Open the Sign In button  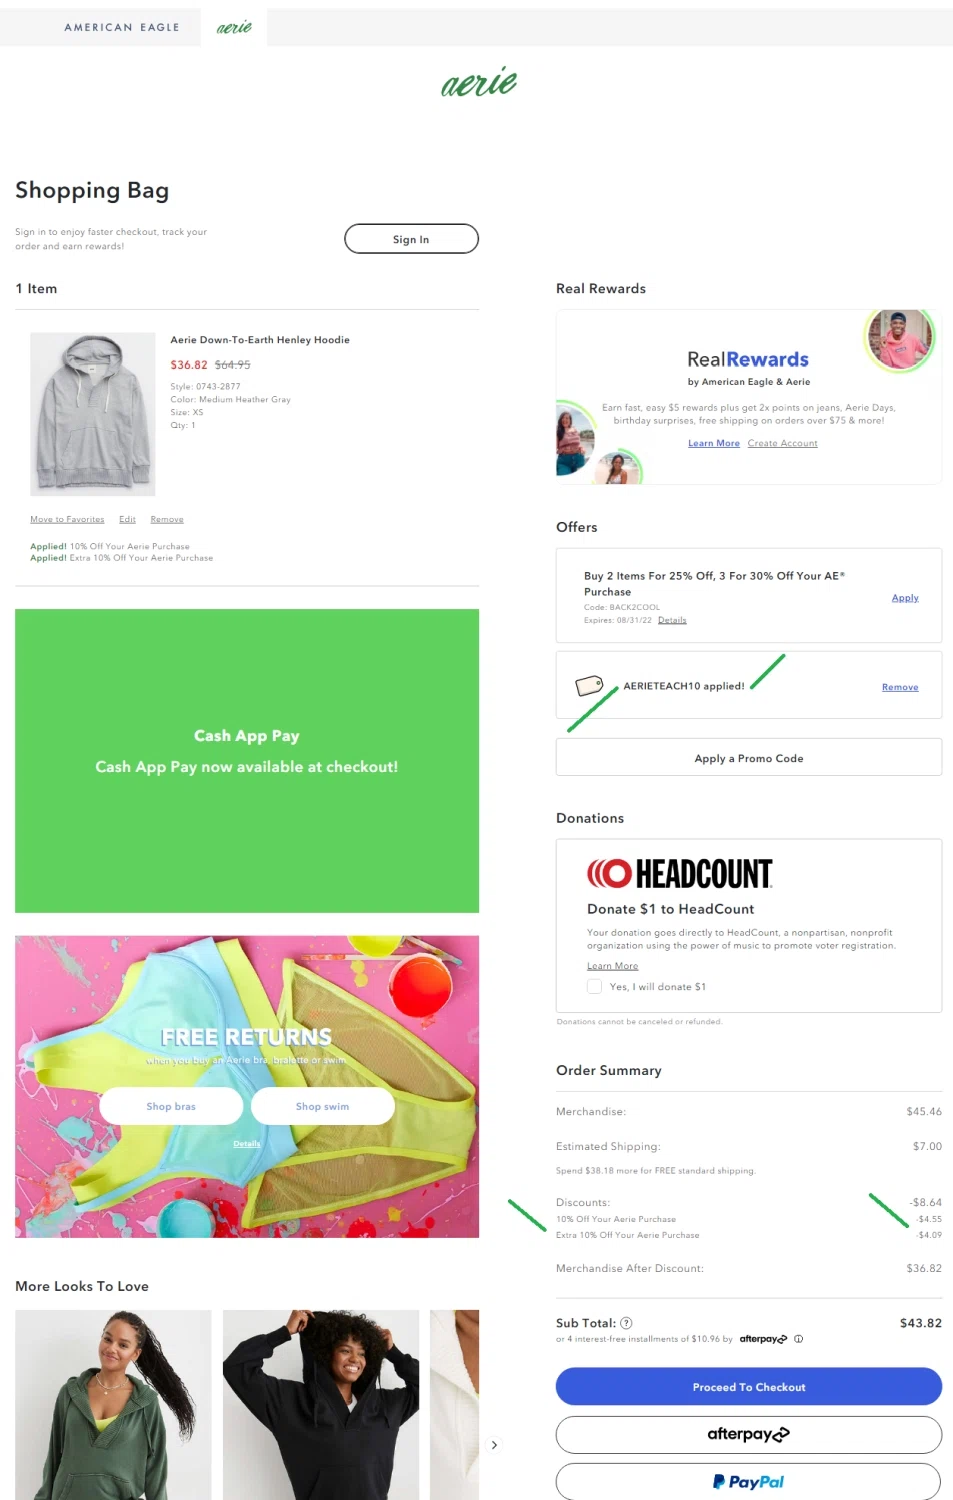[411, 239]
